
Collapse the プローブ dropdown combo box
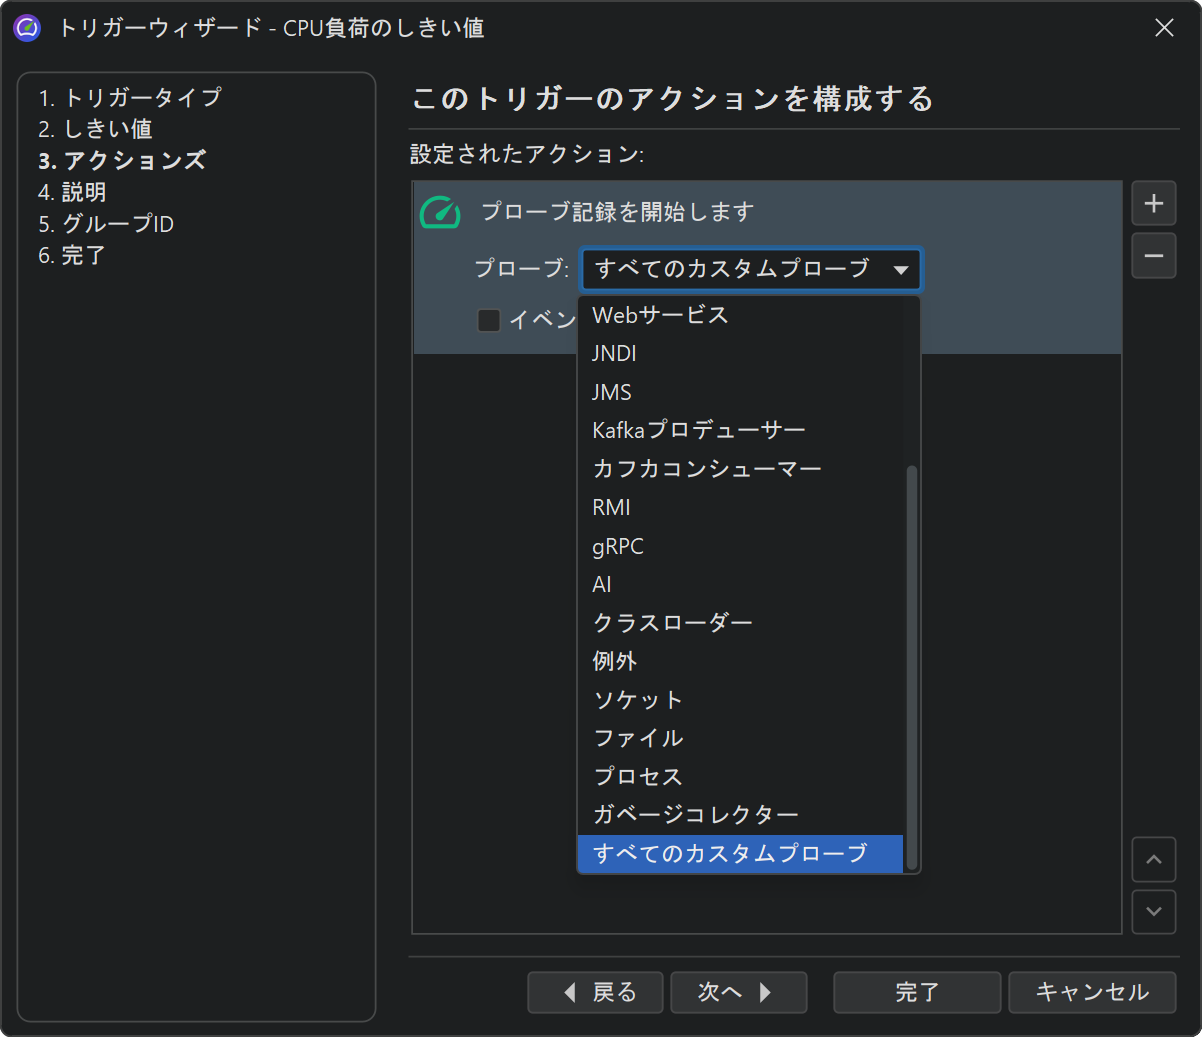pyautogui.click(x=900, y=269)
